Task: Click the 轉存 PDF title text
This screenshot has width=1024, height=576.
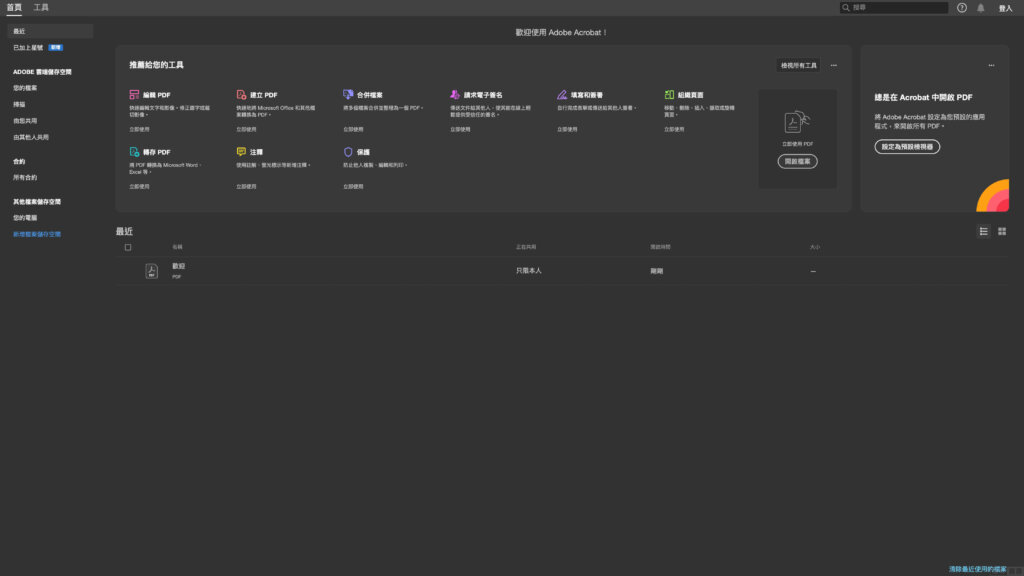Action: [x=157, y=152]
